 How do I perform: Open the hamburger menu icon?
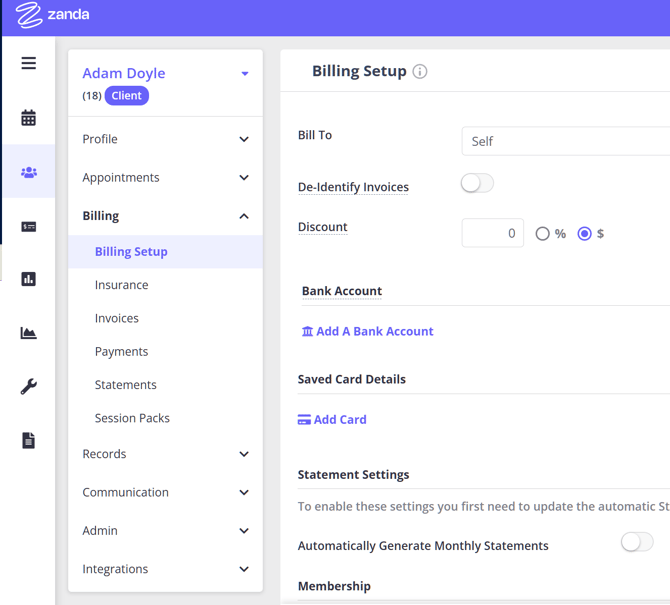[28, 63]
